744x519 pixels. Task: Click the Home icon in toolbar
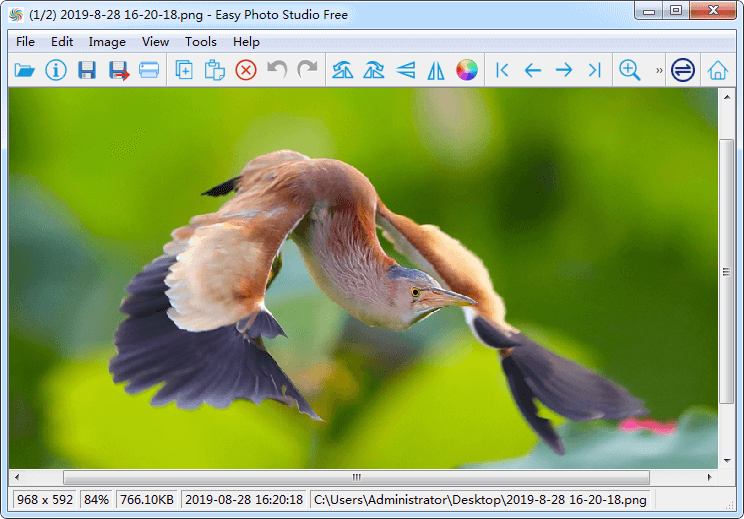point(718,70)
